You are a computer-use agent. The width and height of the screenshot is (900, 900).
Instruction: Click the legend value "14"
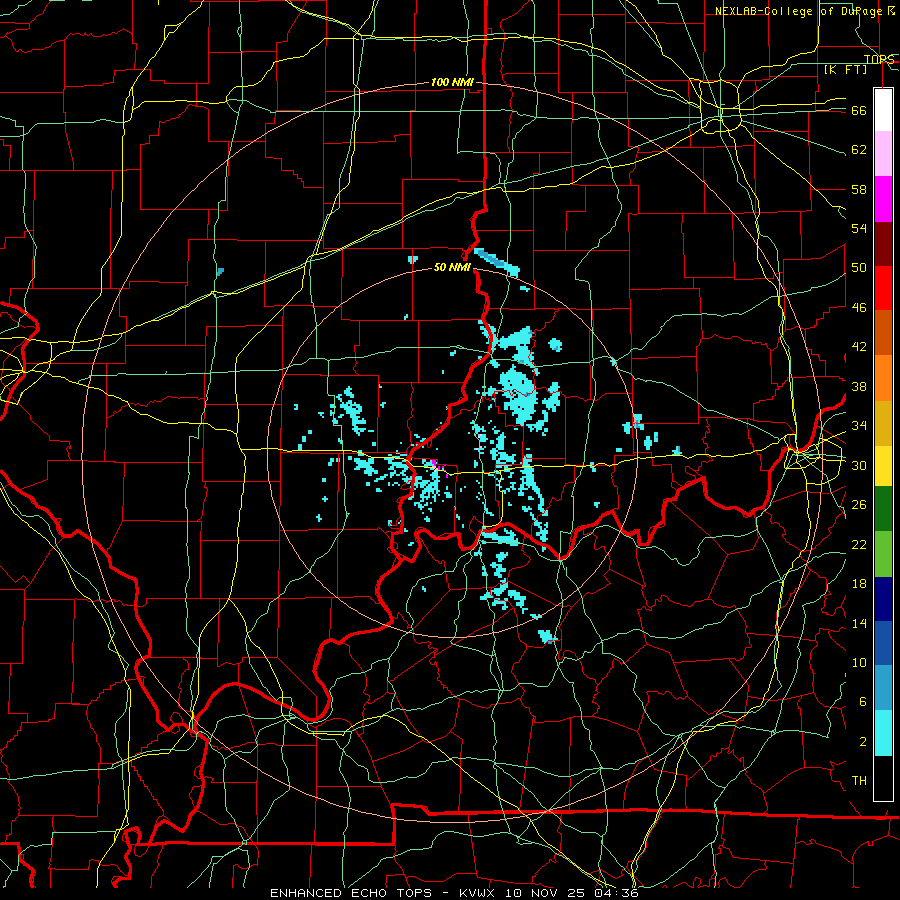tap(859, 623)
